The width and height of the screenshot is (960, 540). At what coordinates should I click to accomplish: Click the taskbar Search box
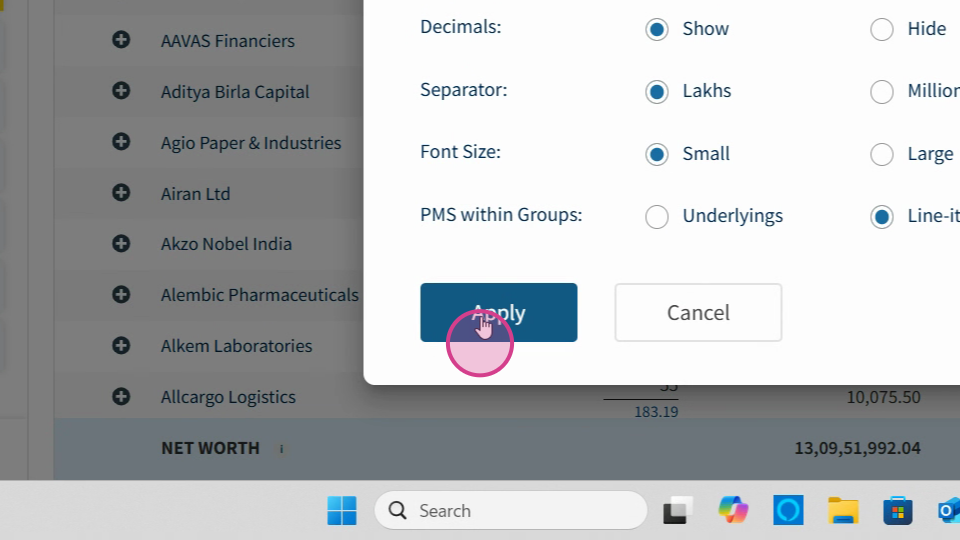(x=511, y=510)
